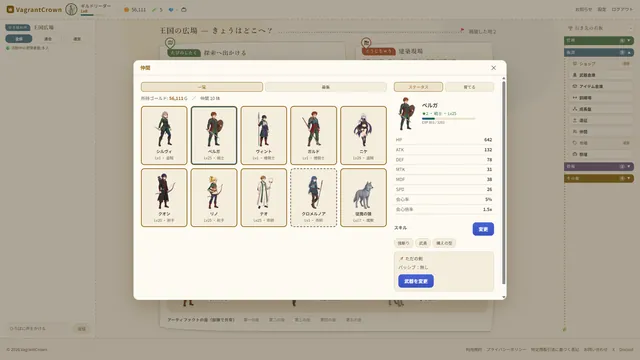The image size is (640, 360).
Task: Click the red flag icon near top right
Action: (462, 30)
